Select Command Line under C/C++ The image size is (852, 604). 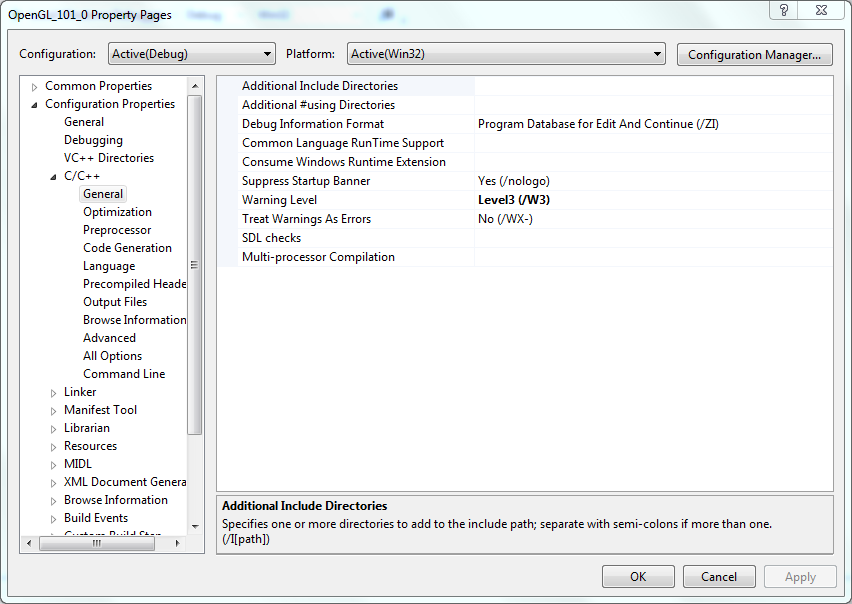(x=124, y=374)
